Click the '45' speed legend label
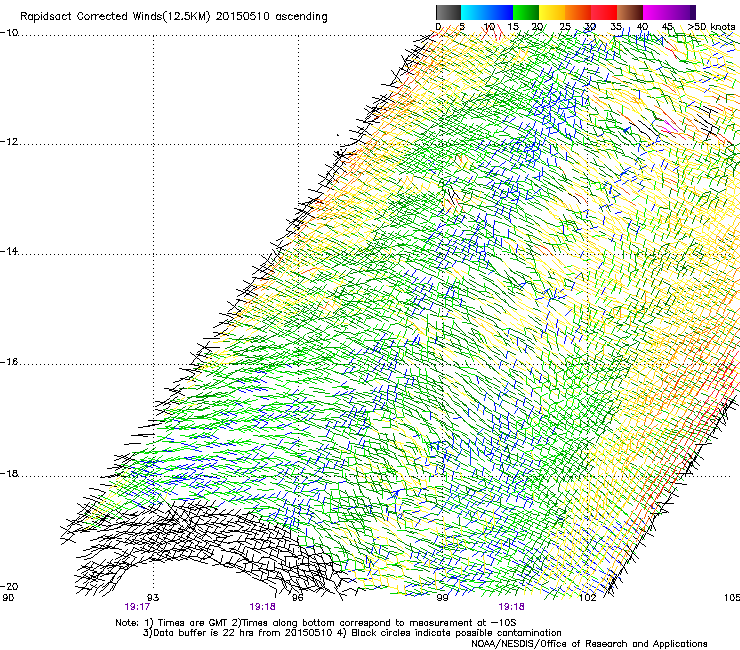740x650 pixels. 667,27
